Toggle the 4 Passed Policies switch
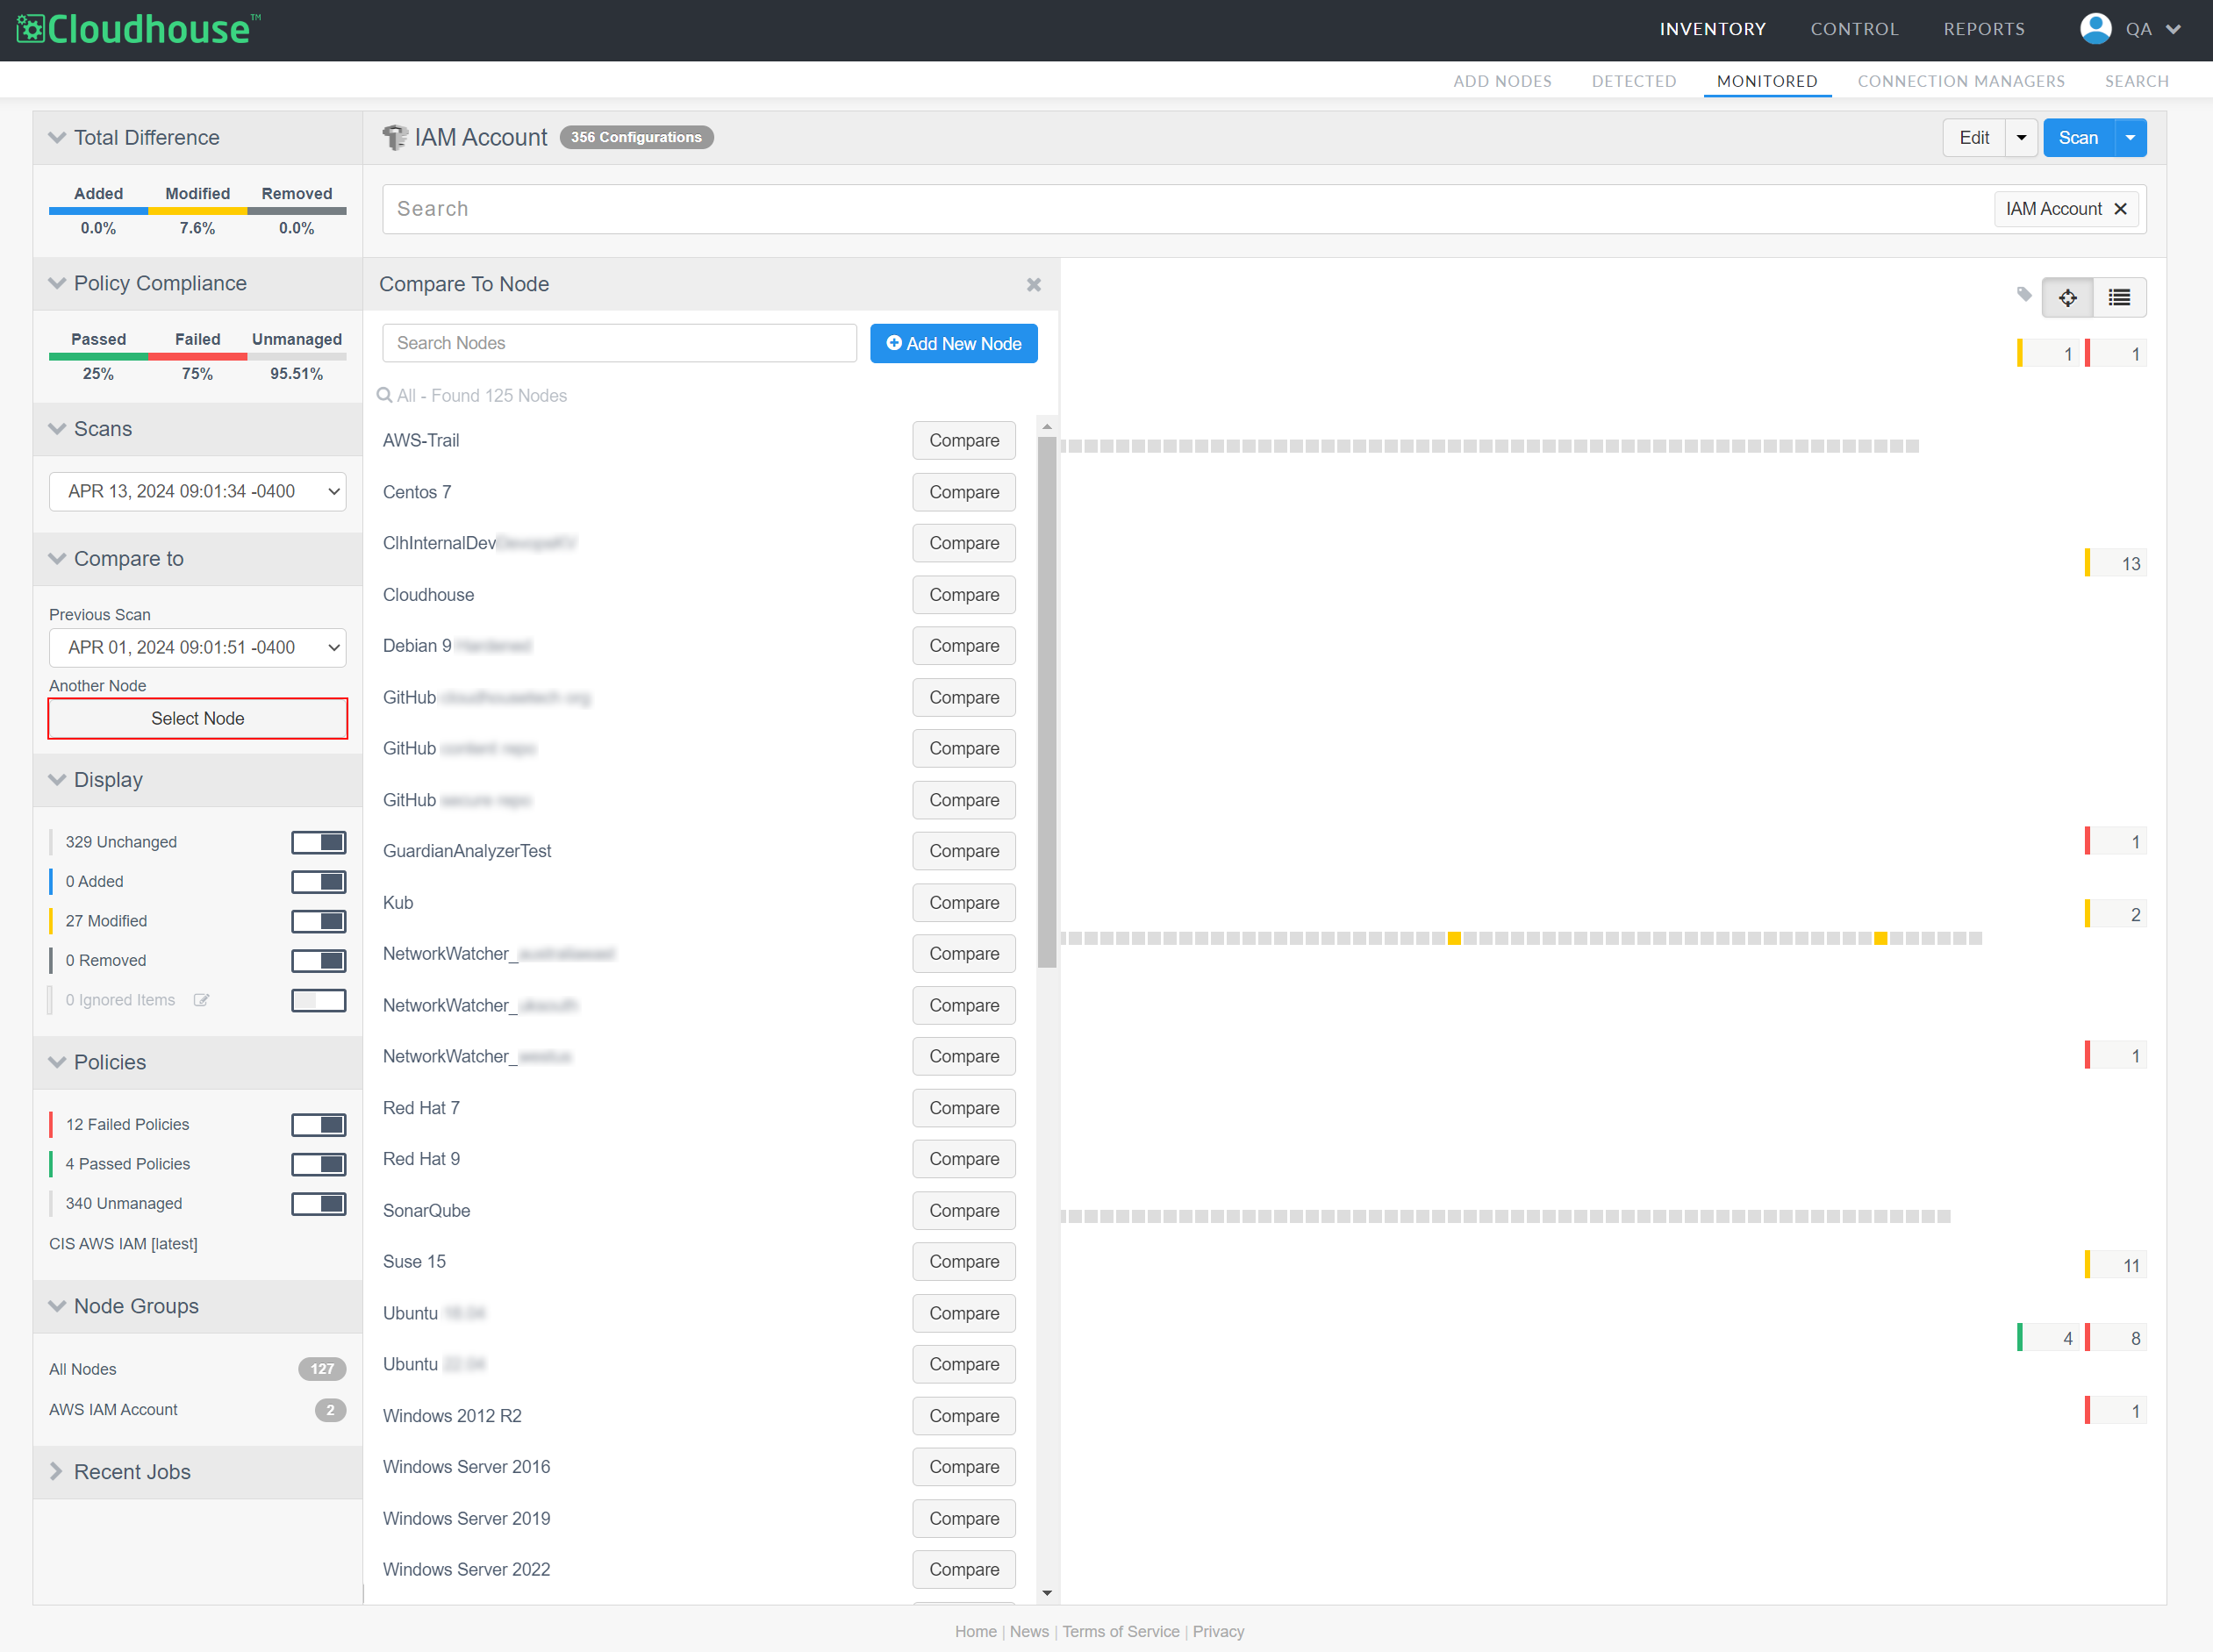 click(319, 1165)
